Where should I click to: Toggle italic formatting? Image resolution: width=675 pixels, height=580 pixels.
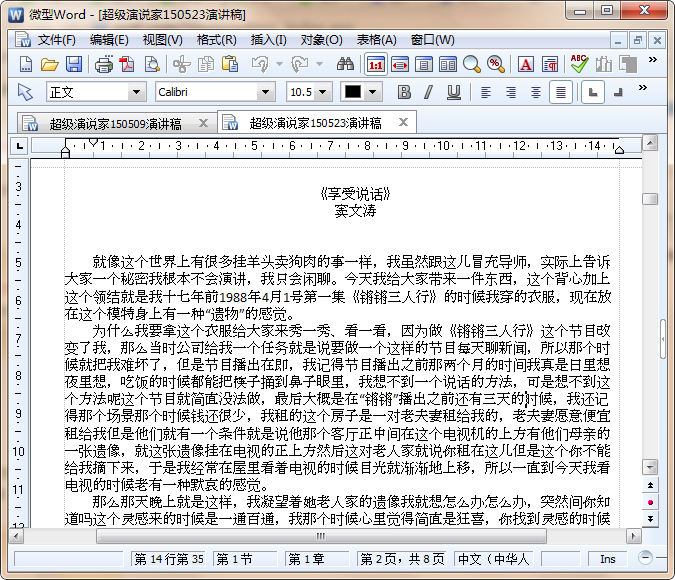coord(428,92)
